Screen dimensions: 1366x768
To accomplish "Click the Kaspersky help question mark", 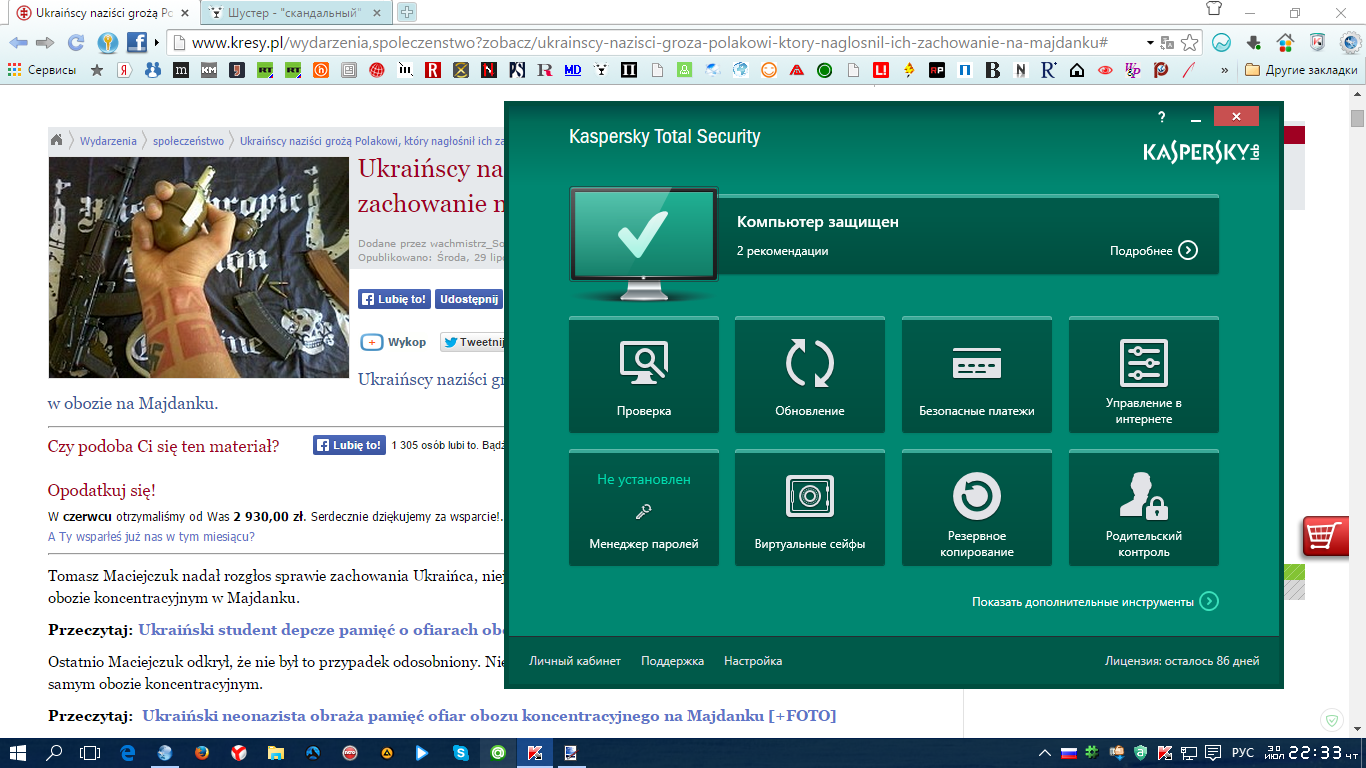I will click(1161, 117).
